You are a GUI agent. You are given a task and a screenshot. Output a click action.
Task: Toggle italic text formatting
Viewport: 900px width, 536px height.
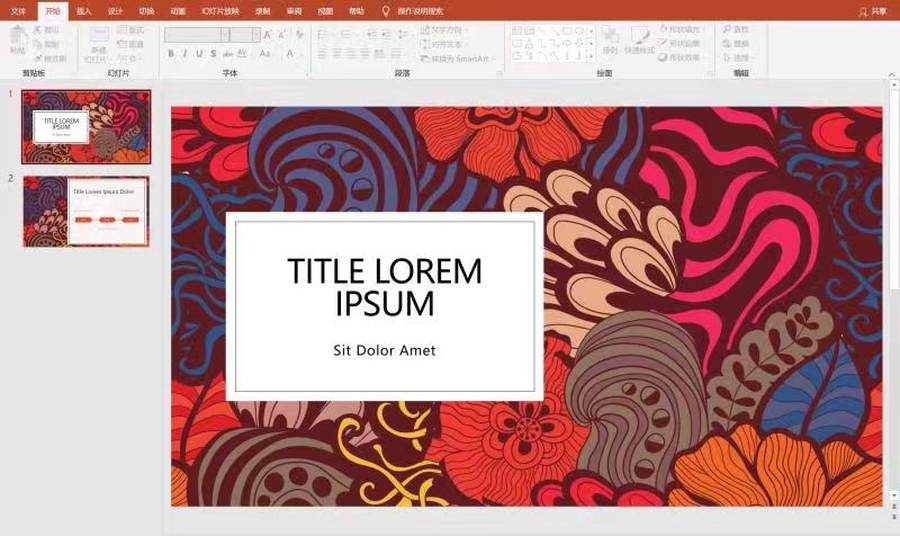185,54
